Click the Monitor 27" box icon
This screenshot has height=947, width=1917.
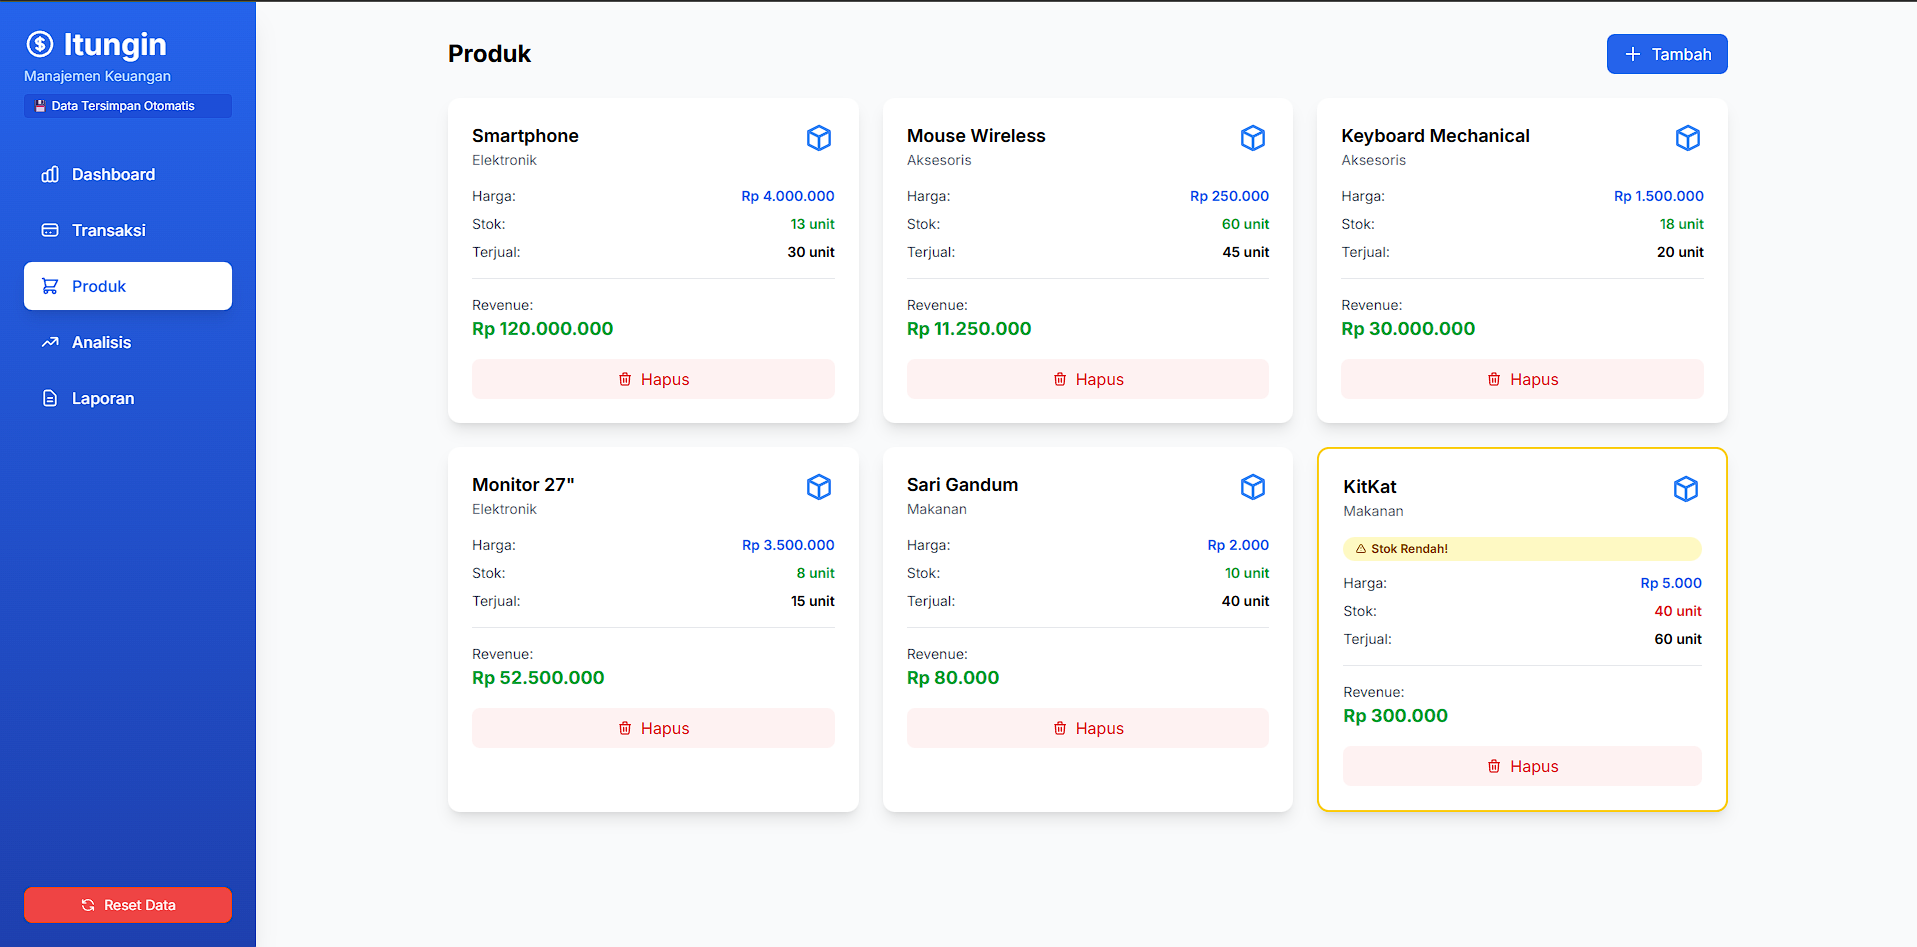(x=818, y=487)
